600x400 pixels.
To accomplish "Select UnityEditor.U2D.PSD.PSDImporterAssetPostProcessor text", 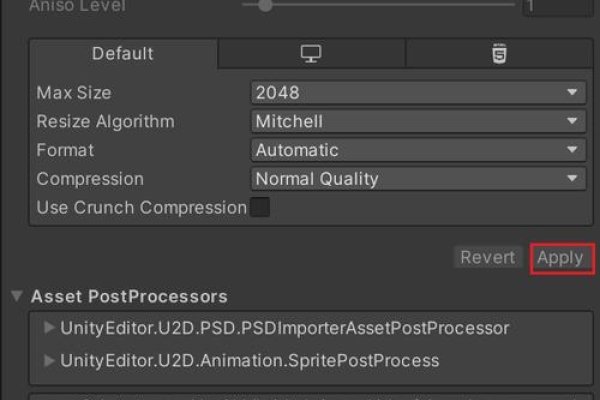I will [285, 328].
